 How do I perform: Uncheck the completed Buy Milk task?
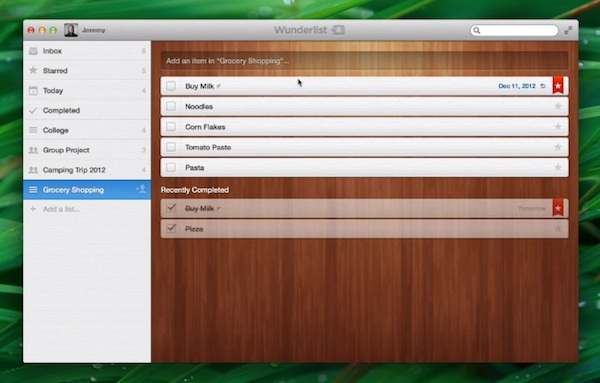(x=171, y=208)
